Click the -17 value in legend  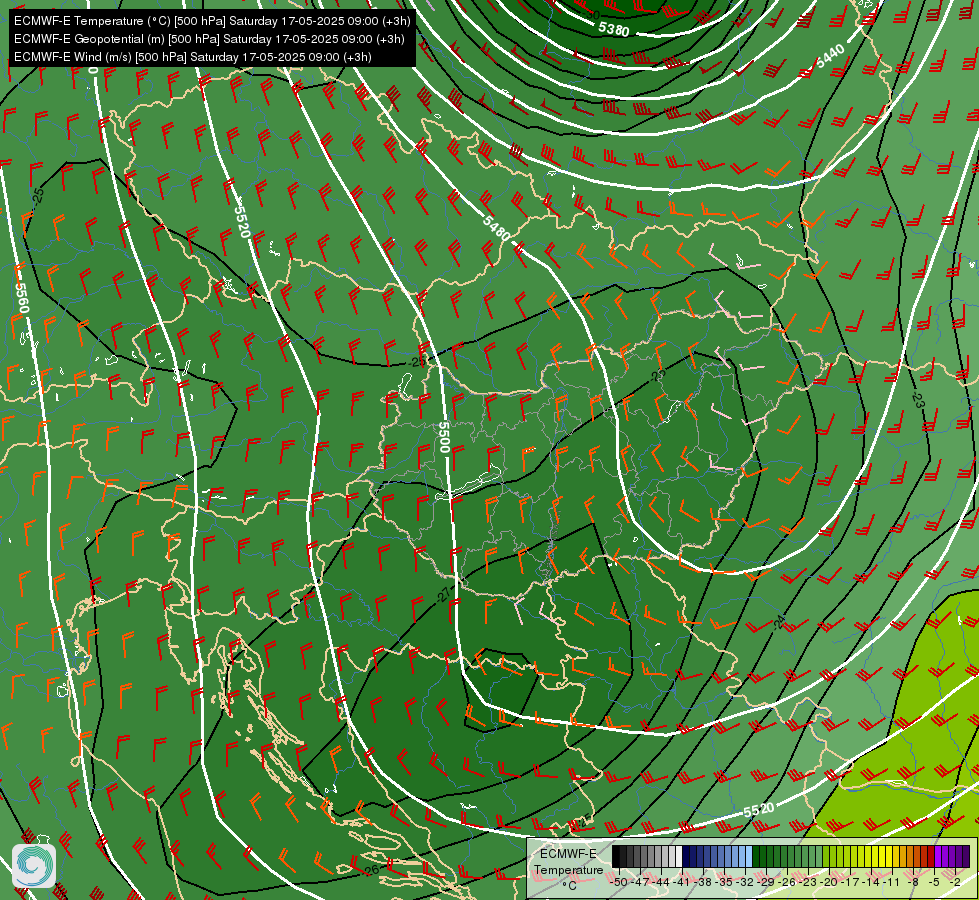850,882
